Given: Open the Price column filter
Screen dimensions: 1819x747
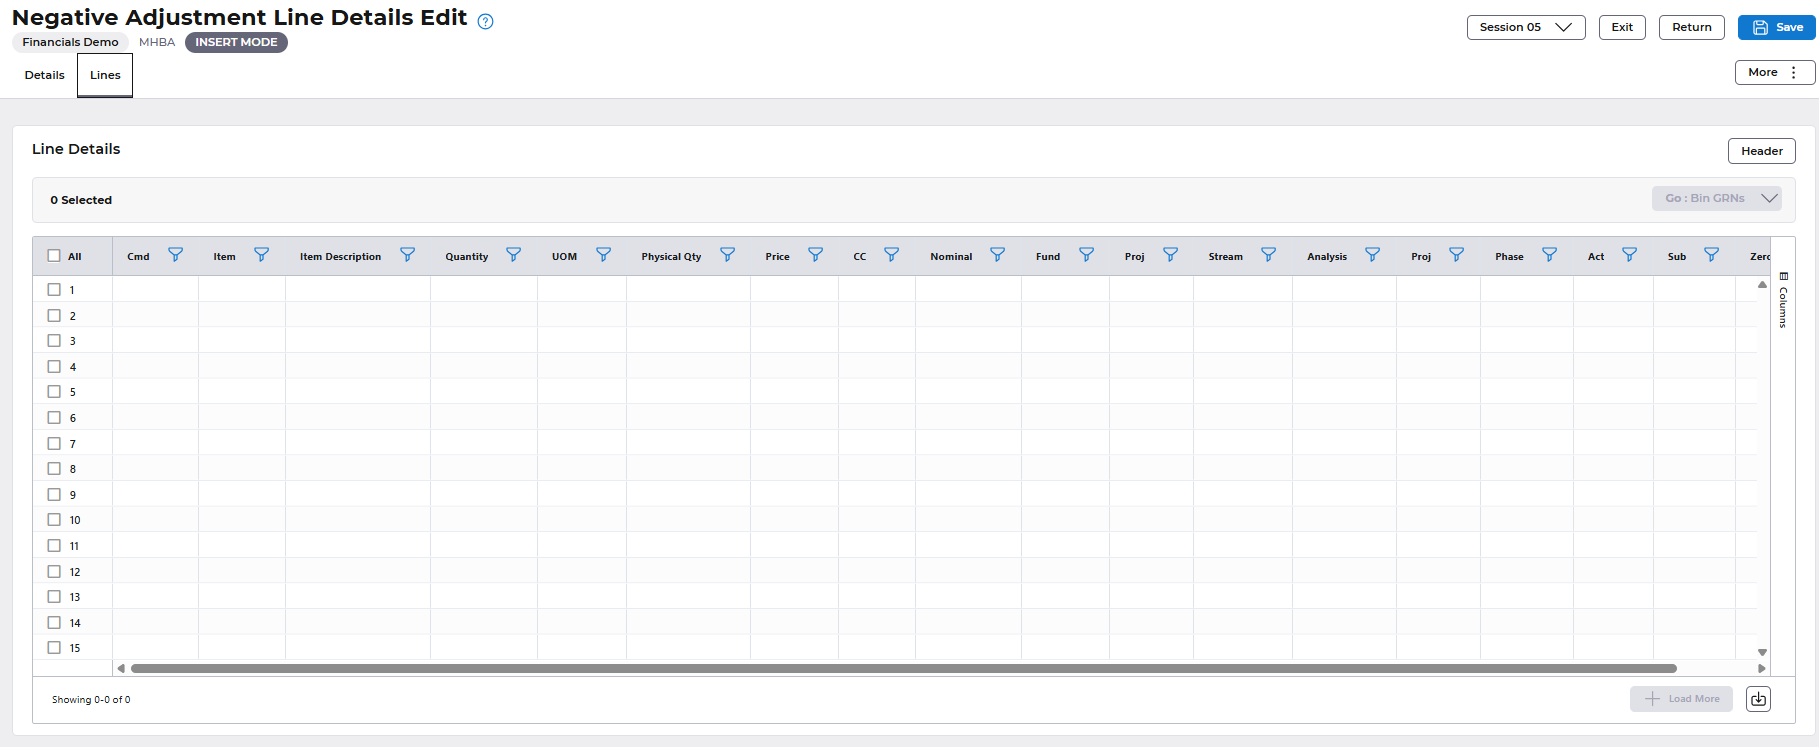Looking at the screenshot, I should 815,255.
